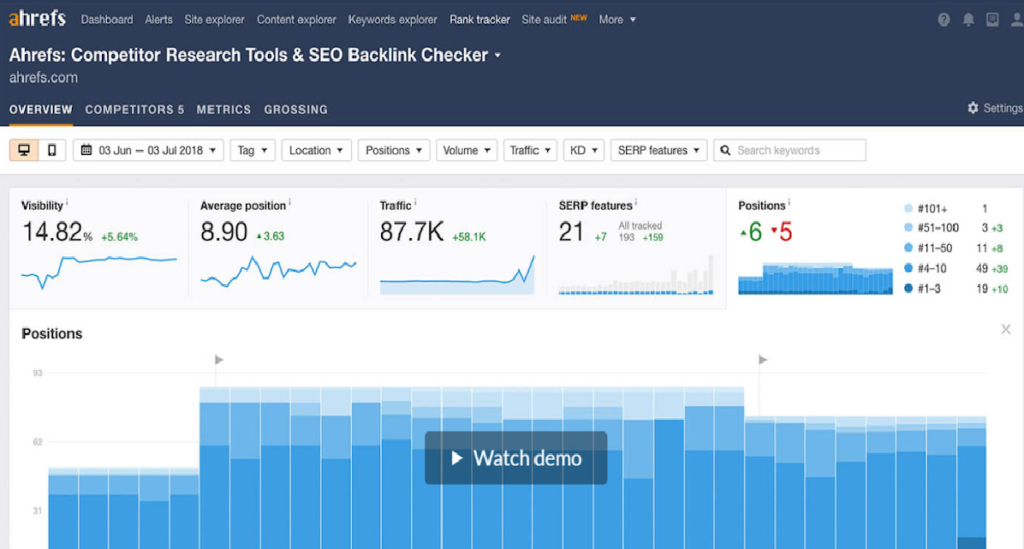Click the Settings gear icon
Screen dimensions: 1024x549
point(973,108)
